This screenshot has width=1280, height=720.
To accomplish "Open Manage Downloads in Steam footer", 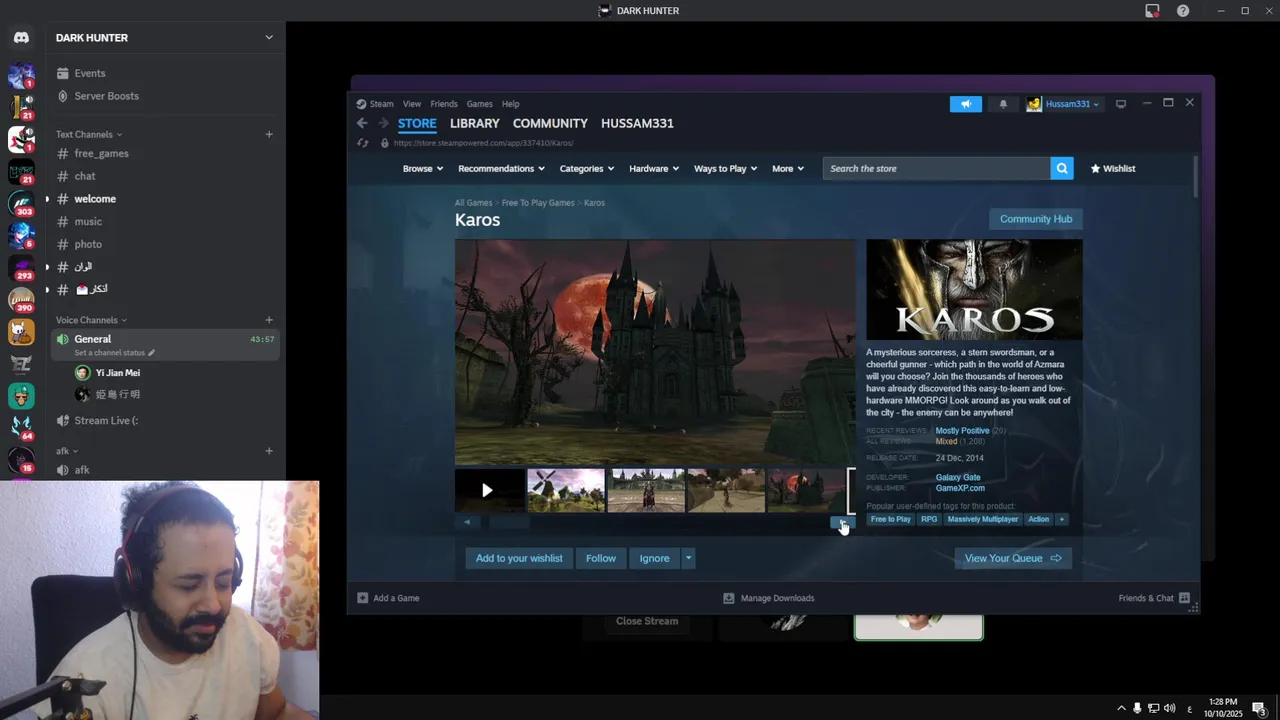I will [769, 598].
